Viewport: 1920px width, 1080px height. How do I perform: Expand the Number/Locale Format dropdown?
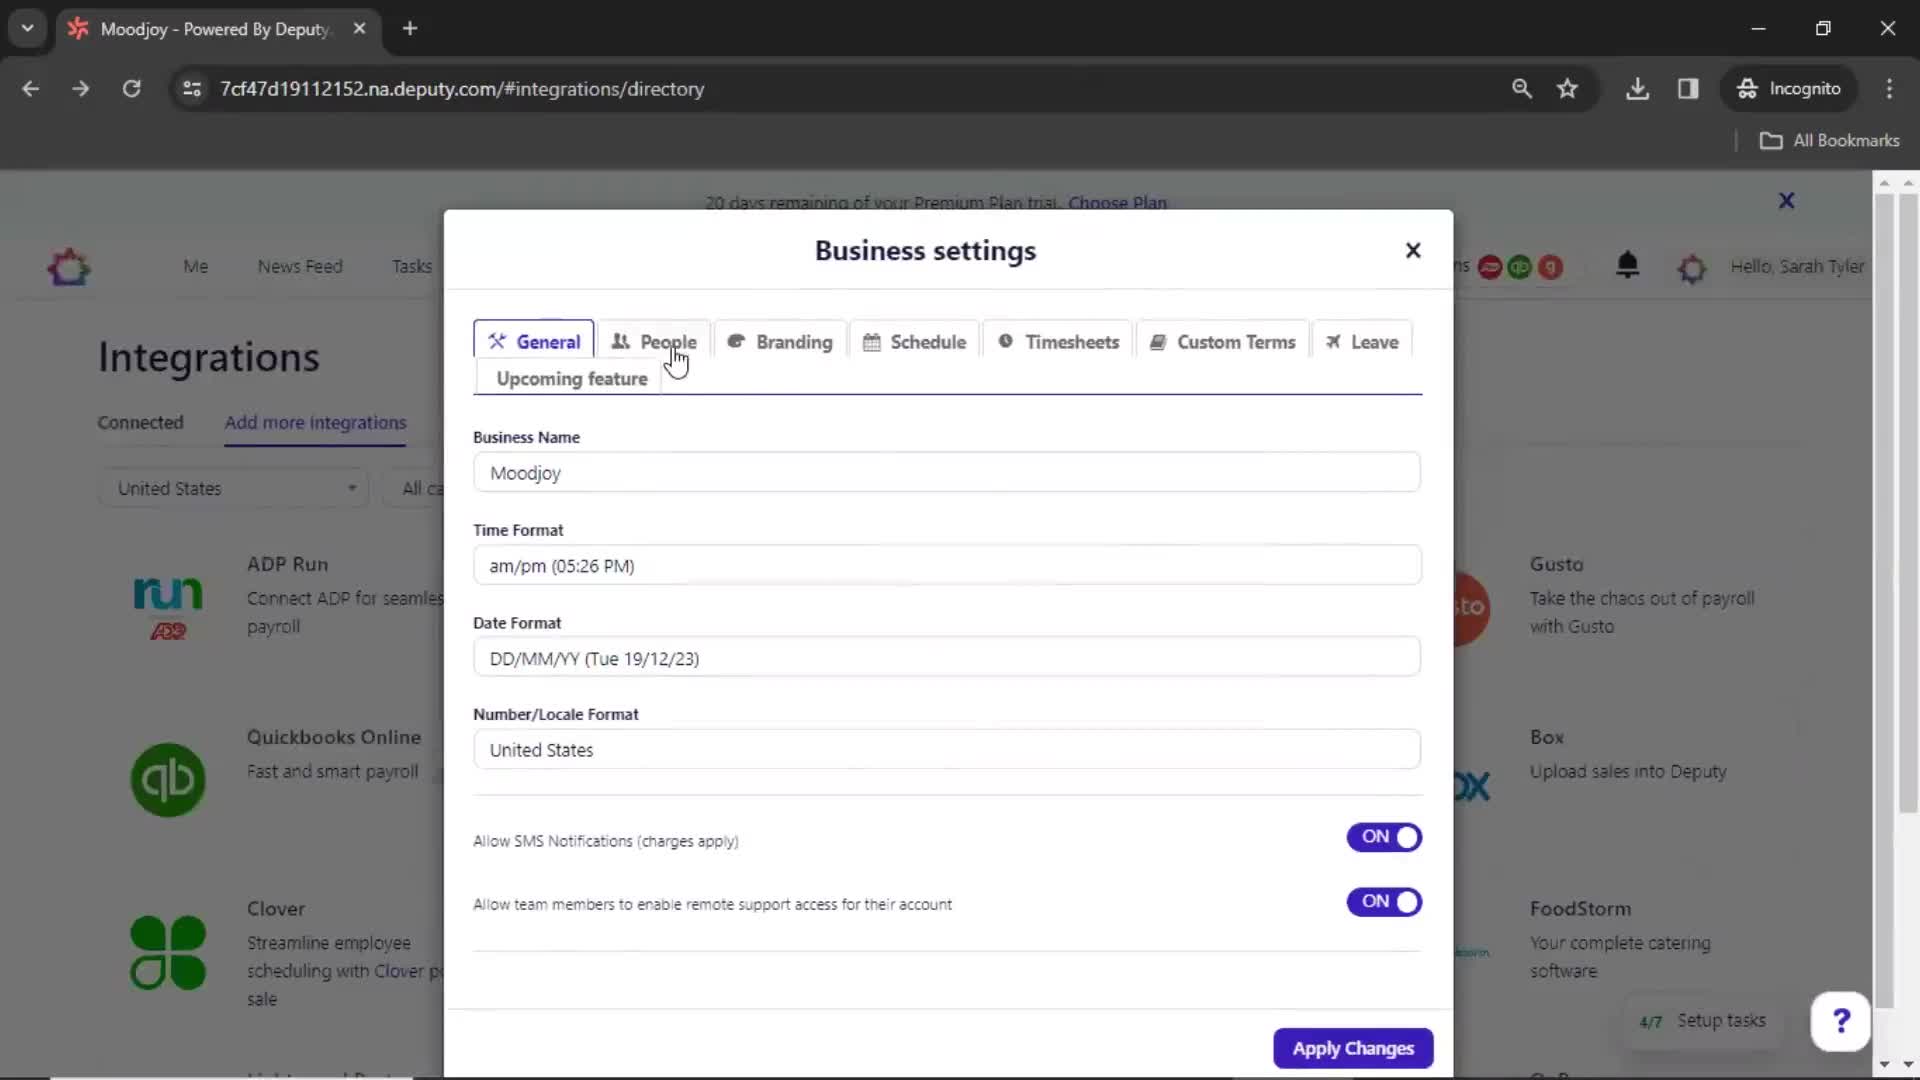point(947,749)
